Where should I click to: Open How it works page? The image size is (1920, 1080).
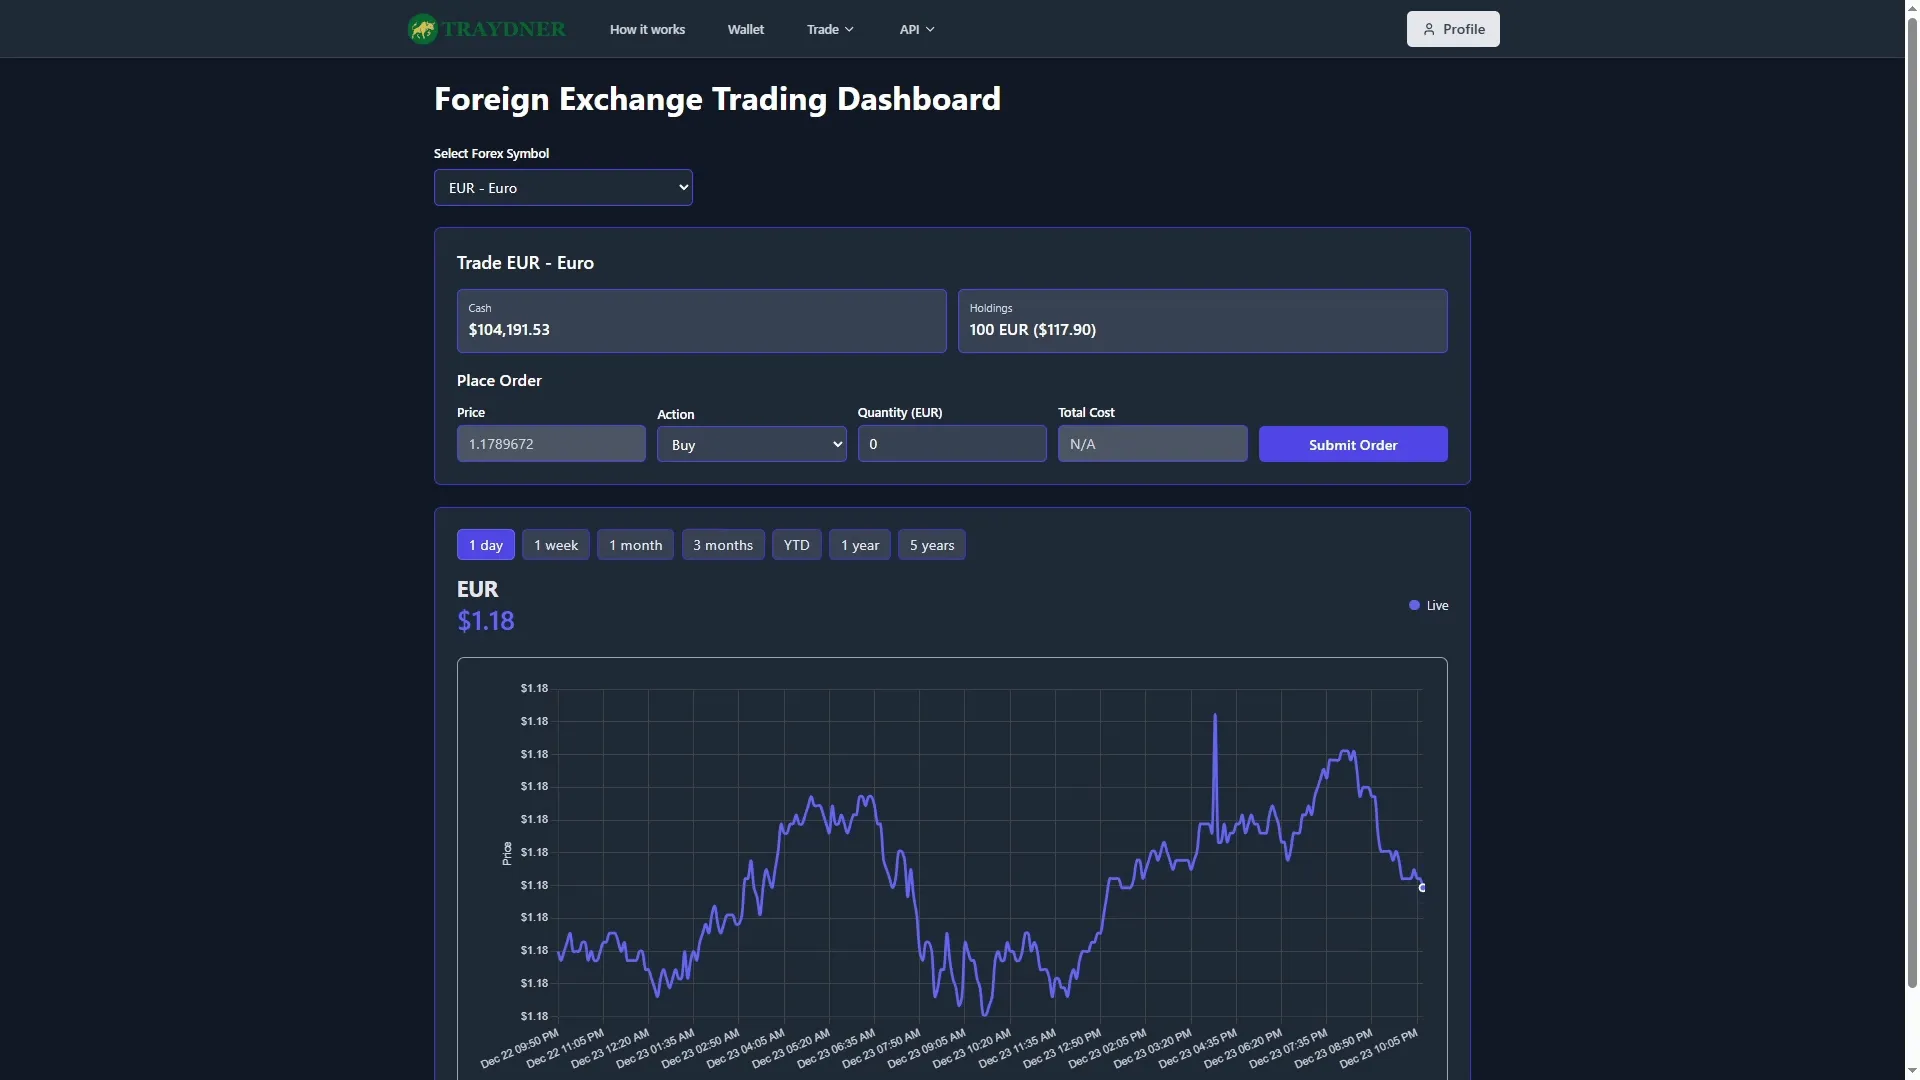(647, 29)
